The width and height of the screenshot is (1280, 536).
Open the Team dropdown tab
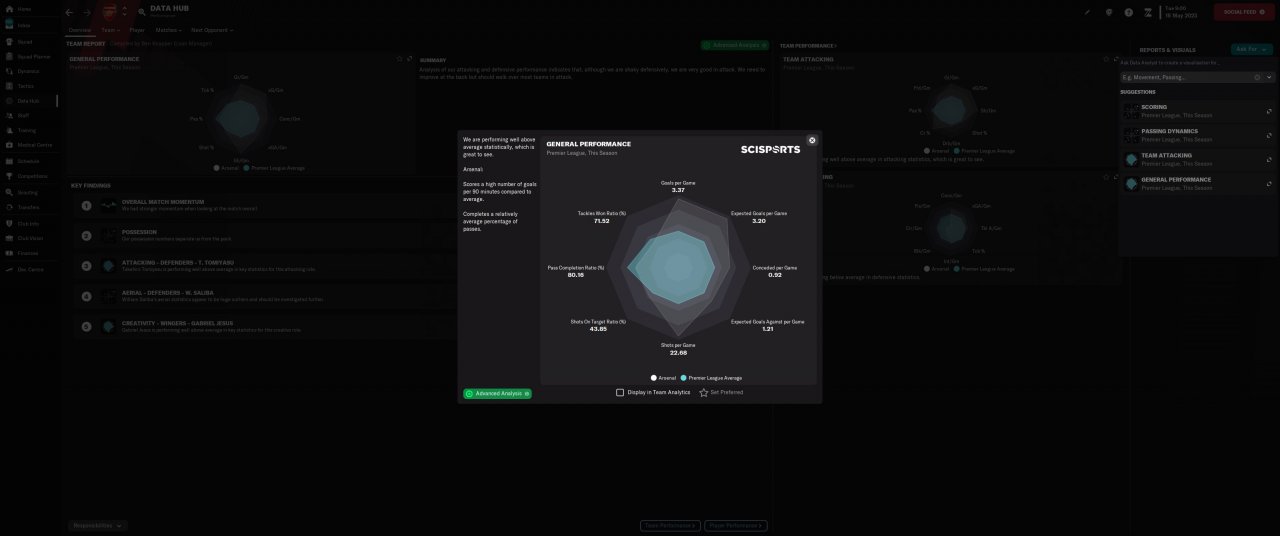110,30
